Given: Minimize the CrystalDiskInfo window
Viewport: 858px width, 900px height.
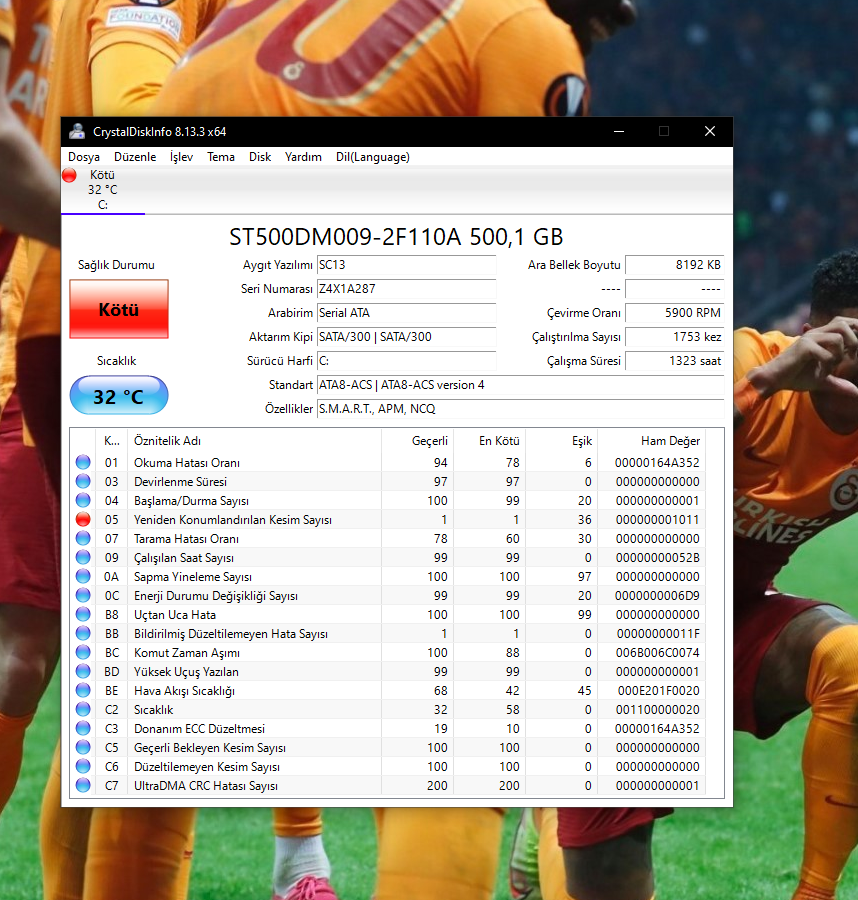Looking at the screenshot, I should [x=619, y=131].
